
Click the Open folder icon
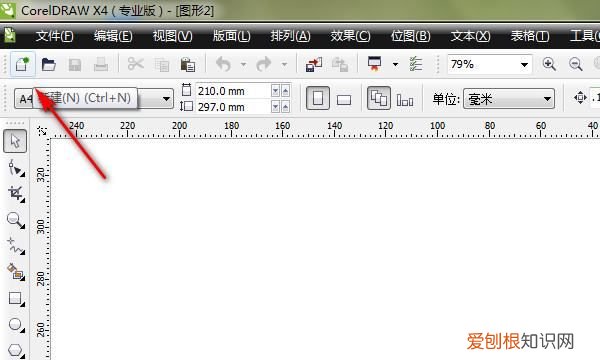point(49,64)
